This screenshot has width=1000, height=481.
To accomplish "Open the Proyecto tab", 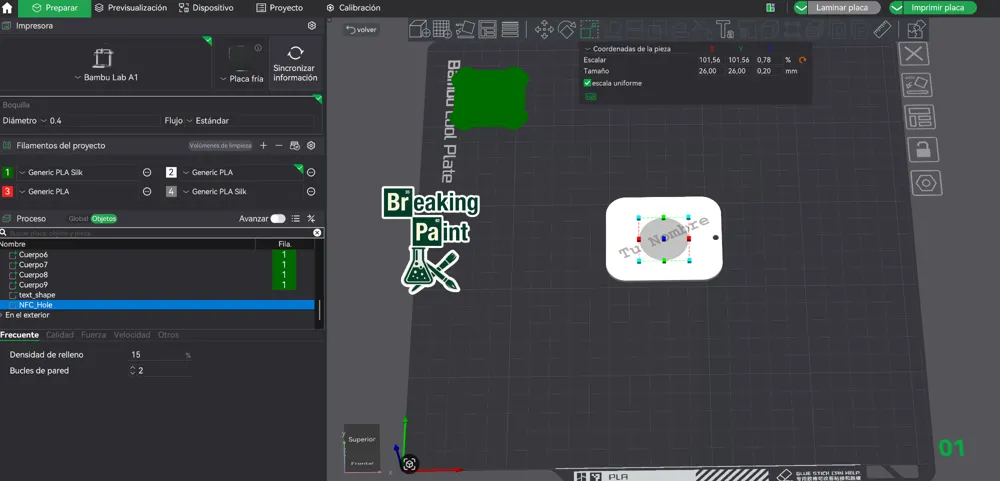I will 279,8.
